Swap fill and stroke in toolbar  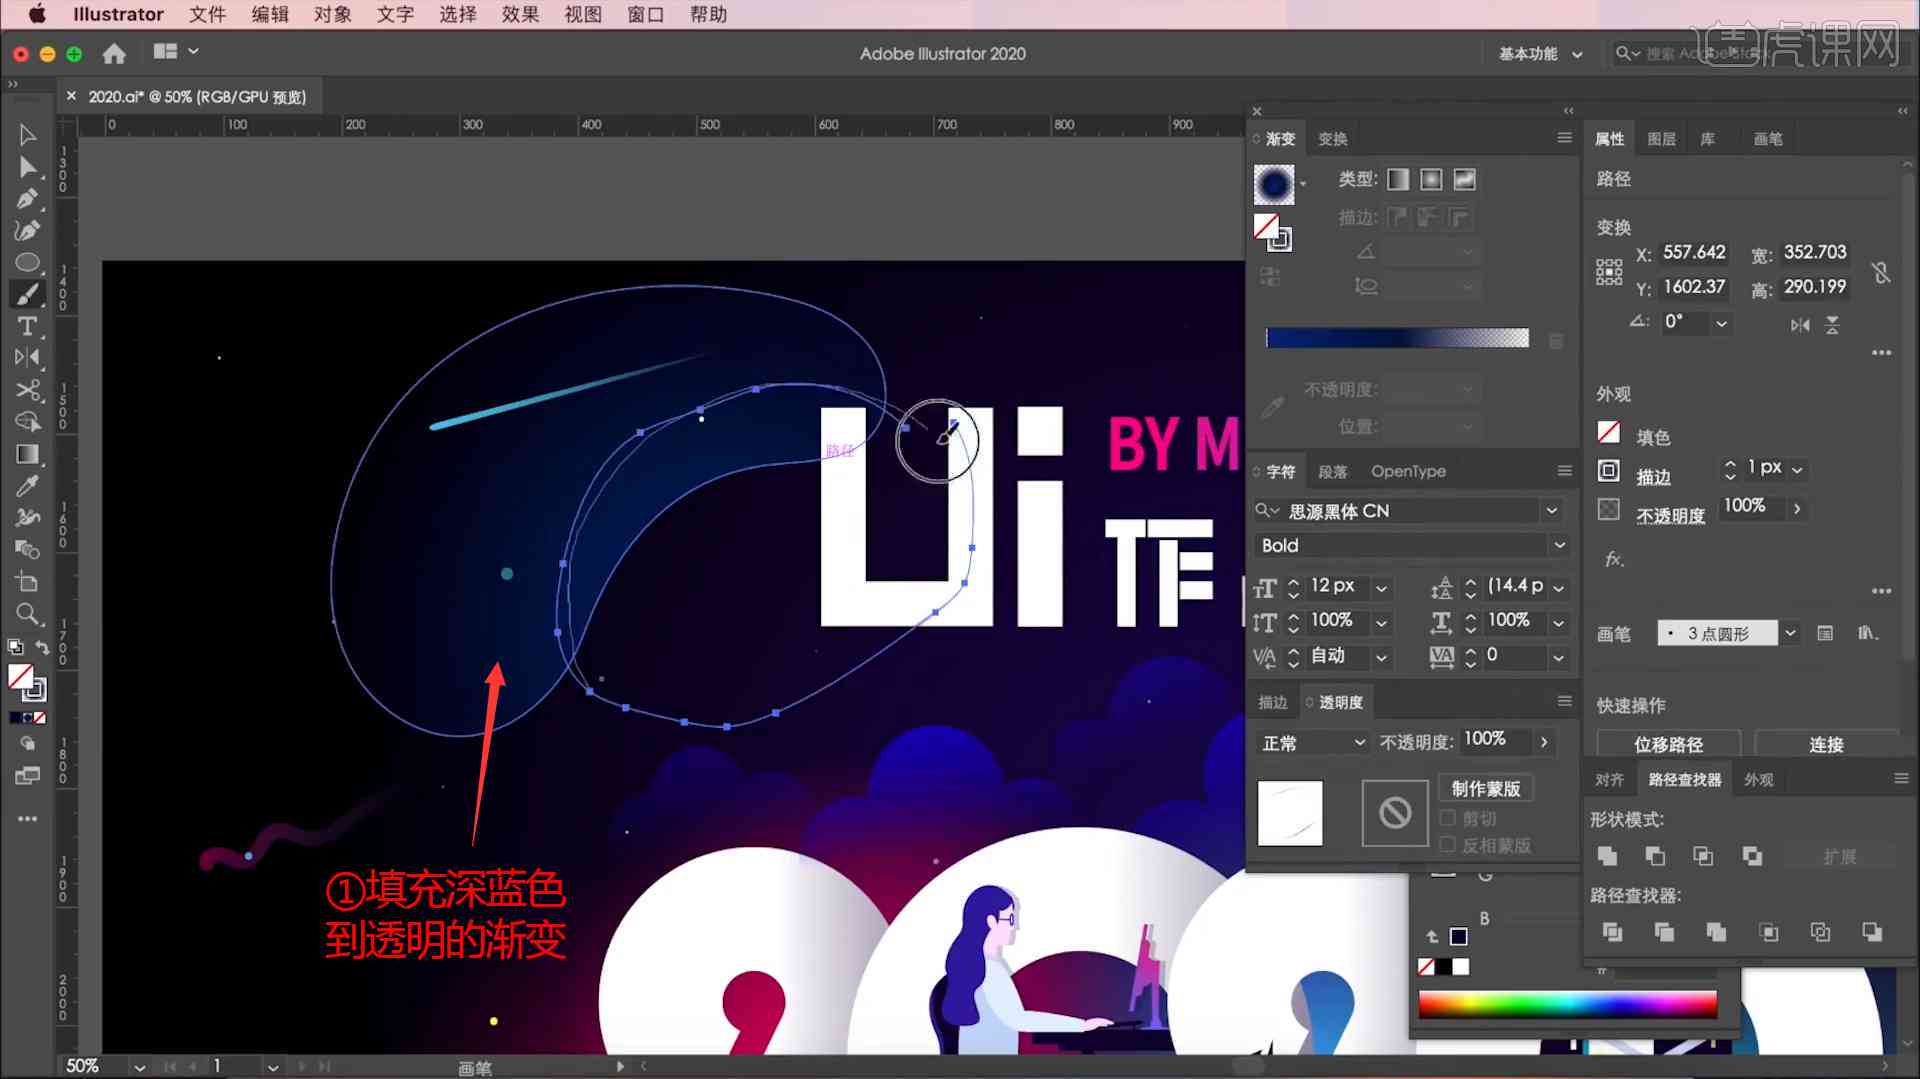[43, 648]
